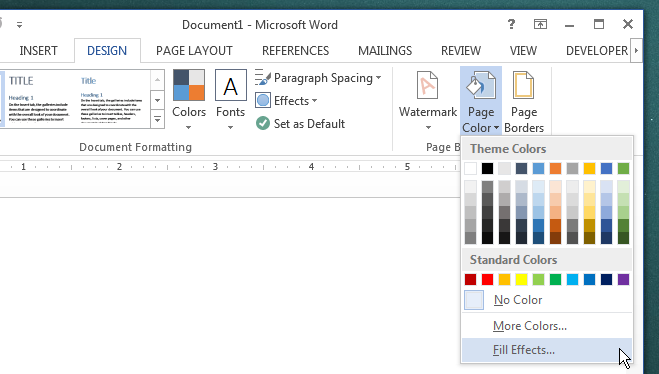Show more ribbon tabs after DEVELOPER
Image resolution: width=659 pixels, height=374 pixels.
[x=636, y=50]
